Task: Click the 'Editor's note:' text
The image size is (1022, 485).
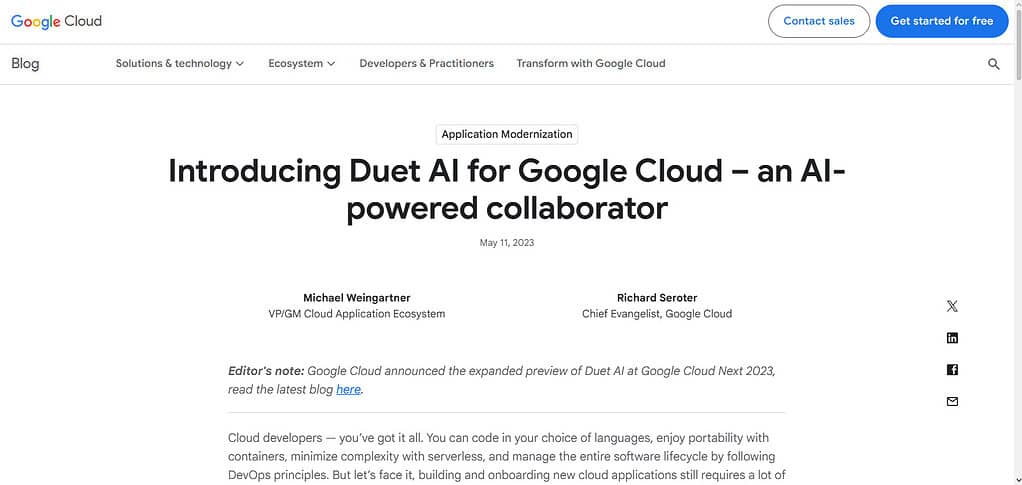Action: pyautogui.click(x=266, y=371)
